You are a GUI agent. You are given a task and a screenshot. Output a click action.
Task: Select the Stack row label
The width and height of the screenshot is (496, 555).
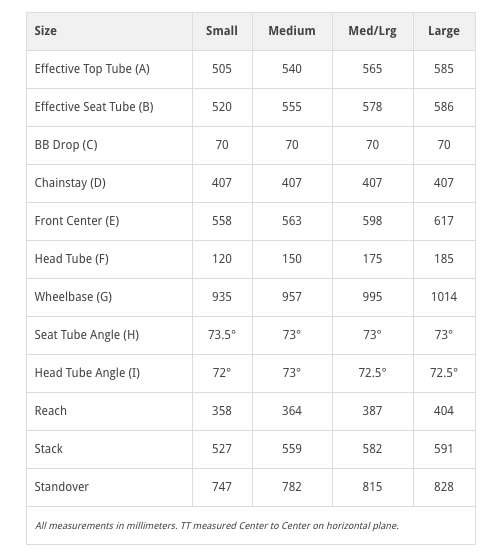click(48, 449)
